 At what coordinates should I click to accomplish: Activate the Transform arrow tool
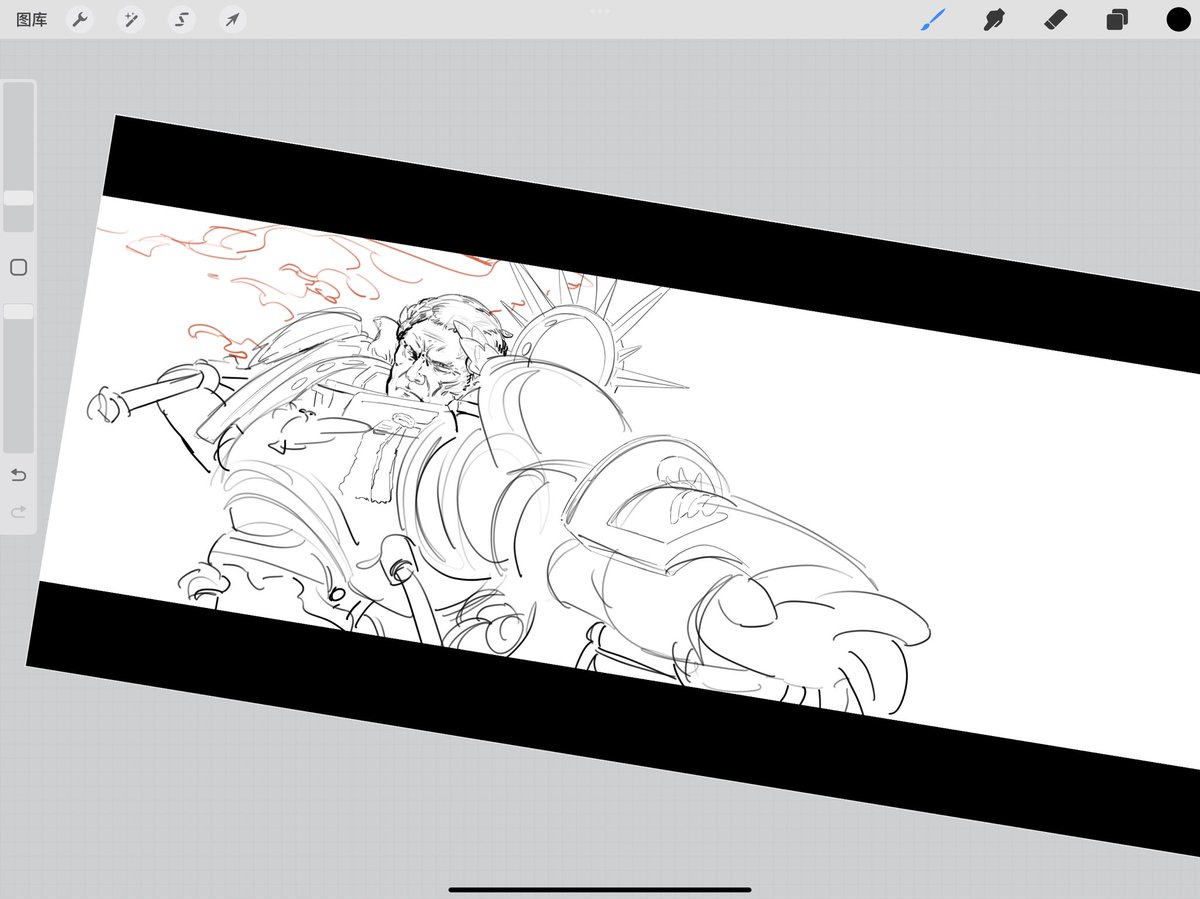pyautogui.click(x=233, y=19)
